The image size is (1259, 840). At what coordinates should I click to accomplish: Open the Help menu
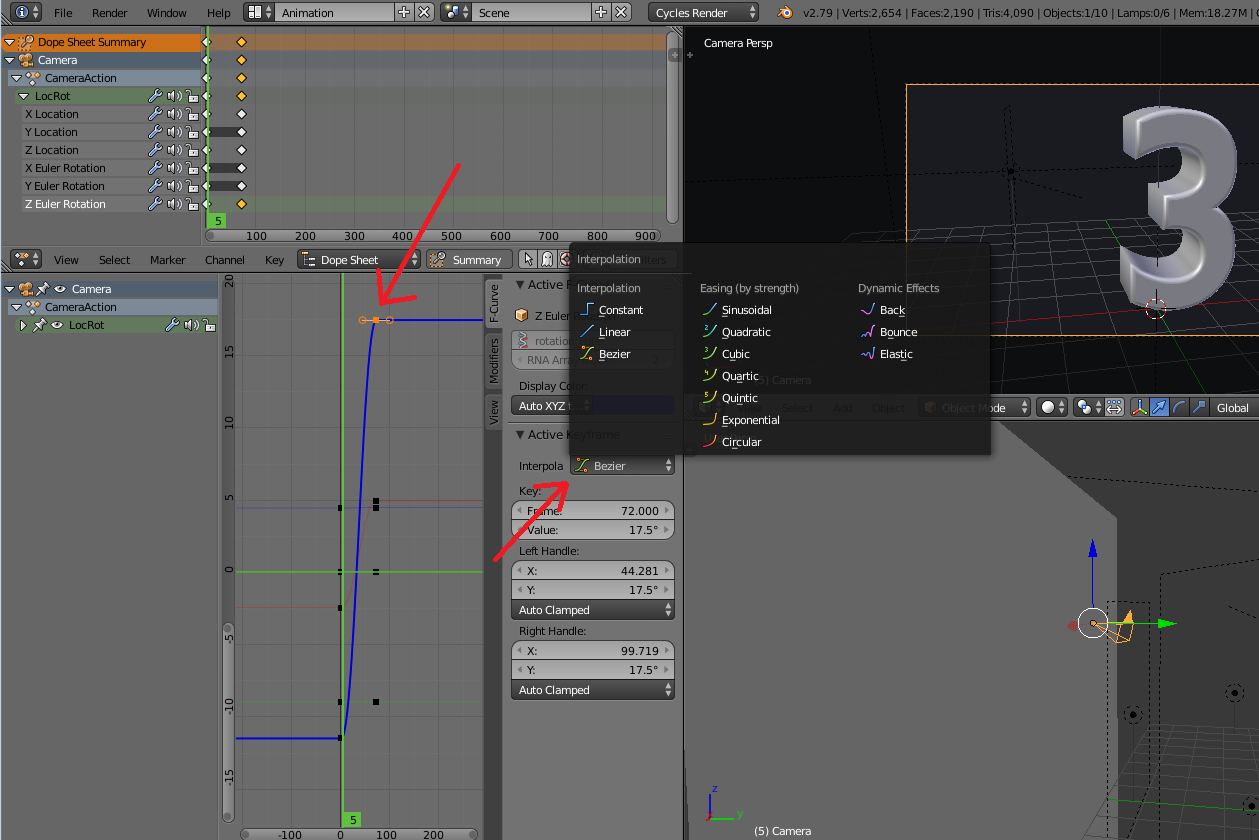[x=219, y=13]
